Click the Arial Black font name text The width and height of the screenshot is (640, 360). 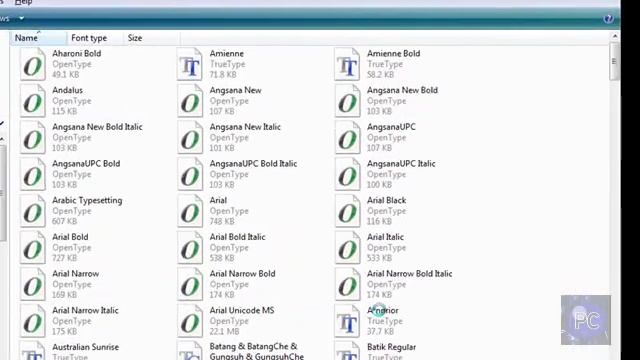point(386,200)
